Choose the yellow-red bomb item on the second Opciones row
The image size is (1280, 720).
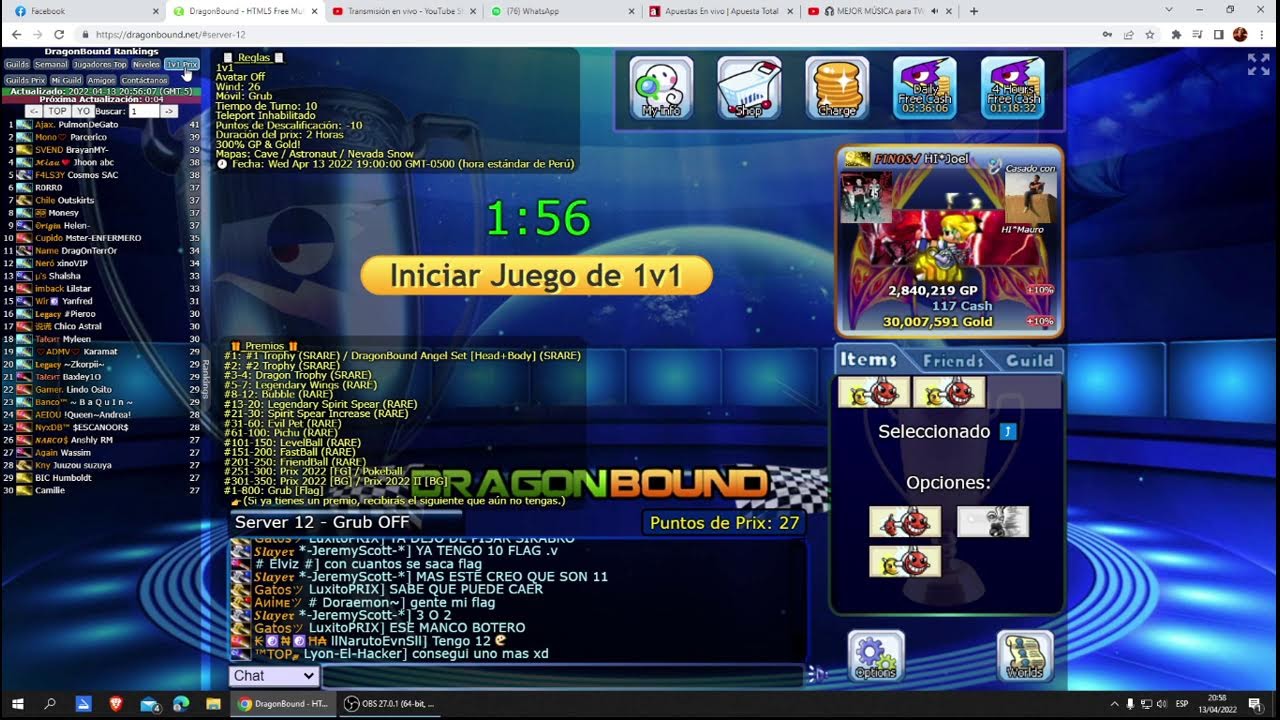point(905,561)
